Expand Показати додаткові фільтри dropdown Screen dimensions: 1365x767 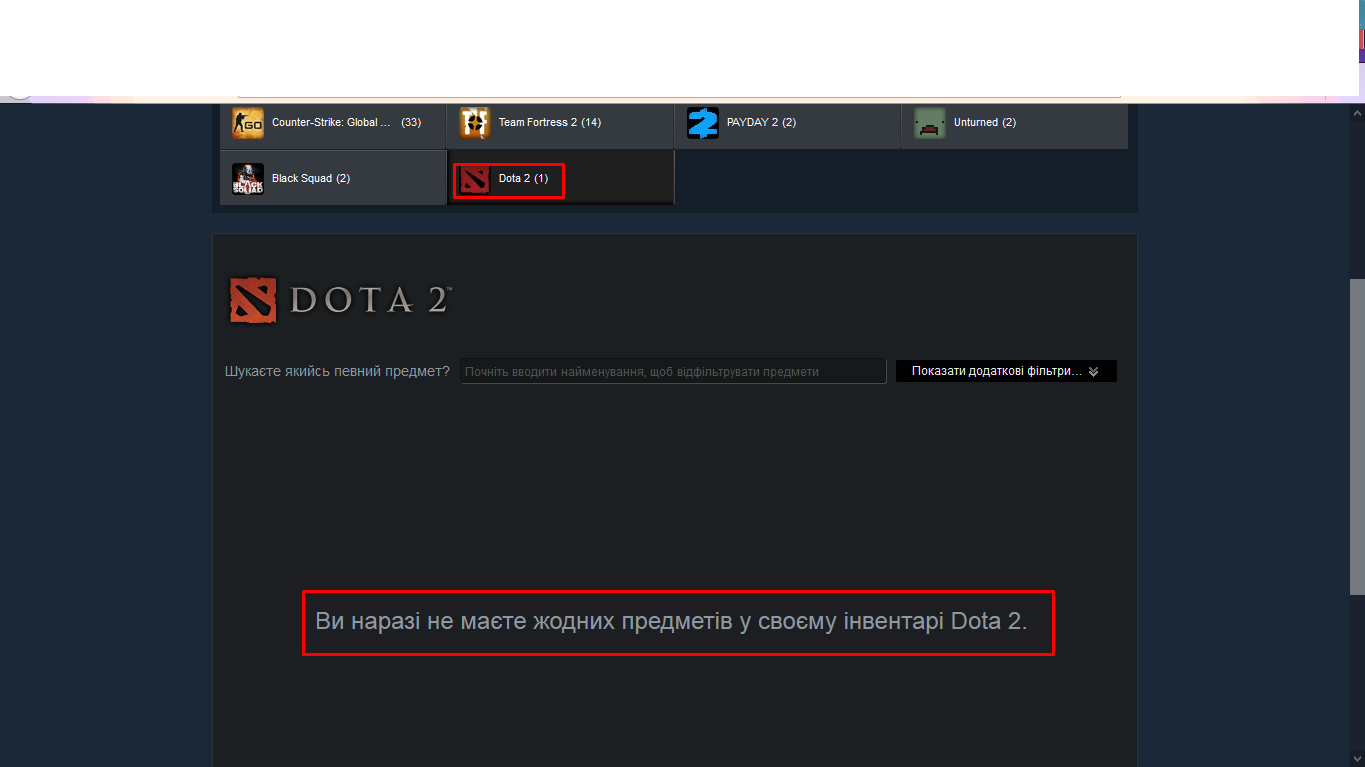click(1006, 371)
